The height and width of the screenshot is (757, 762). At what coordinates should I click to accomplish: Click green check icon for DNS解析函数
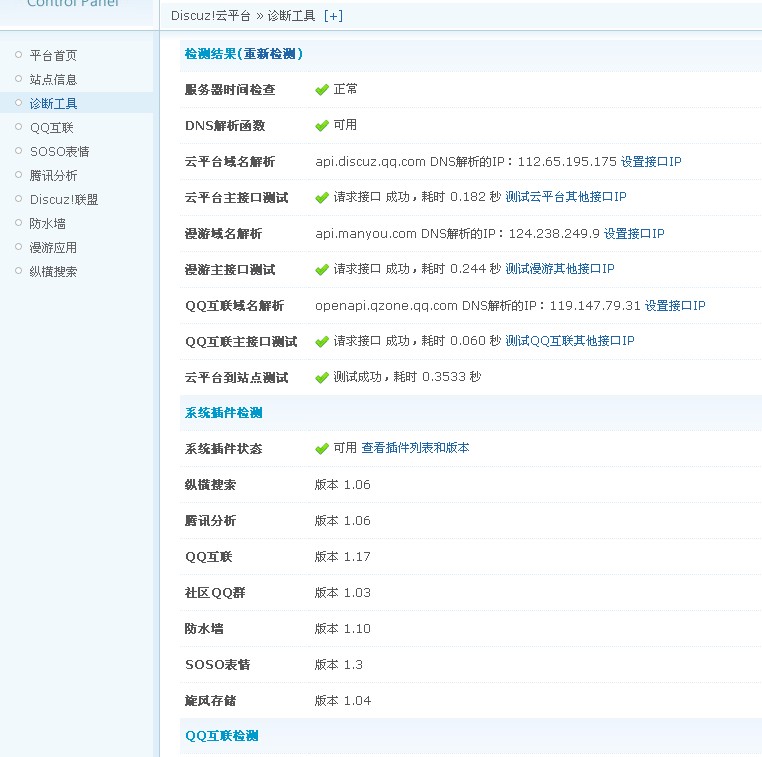tap(322, 126)
